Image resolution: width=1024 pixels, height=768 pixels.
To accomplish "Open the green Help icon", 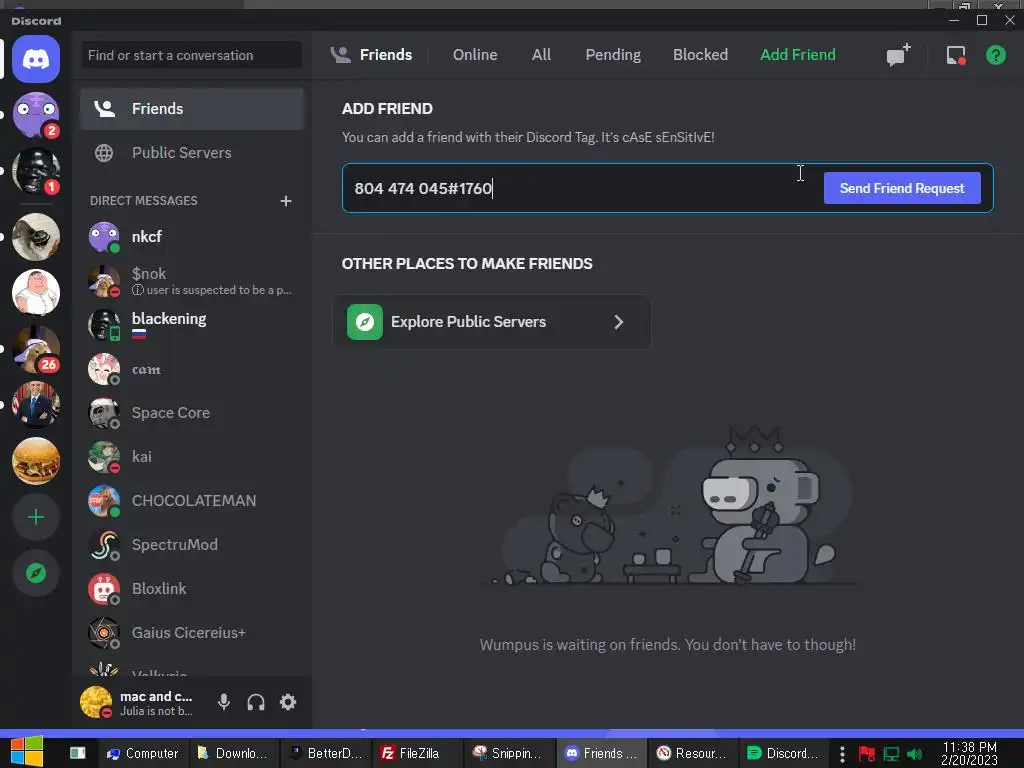I will 995,55.
